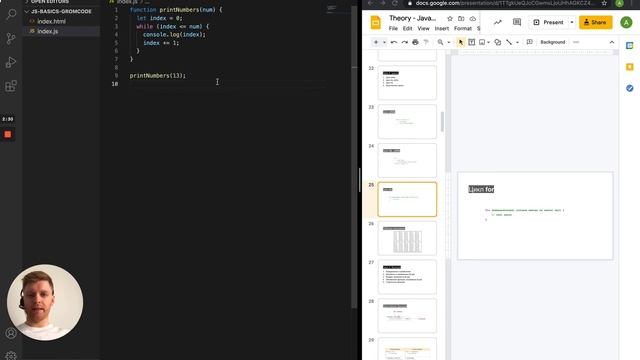Open insert image dropdown arrow
Viewport: 640px width, 360px height.
click(x=489, y=42)
